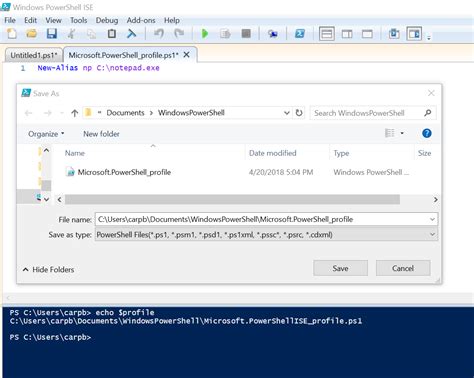474x378 pixels.
Task: Open the Help menu
Action: [172, 20]
